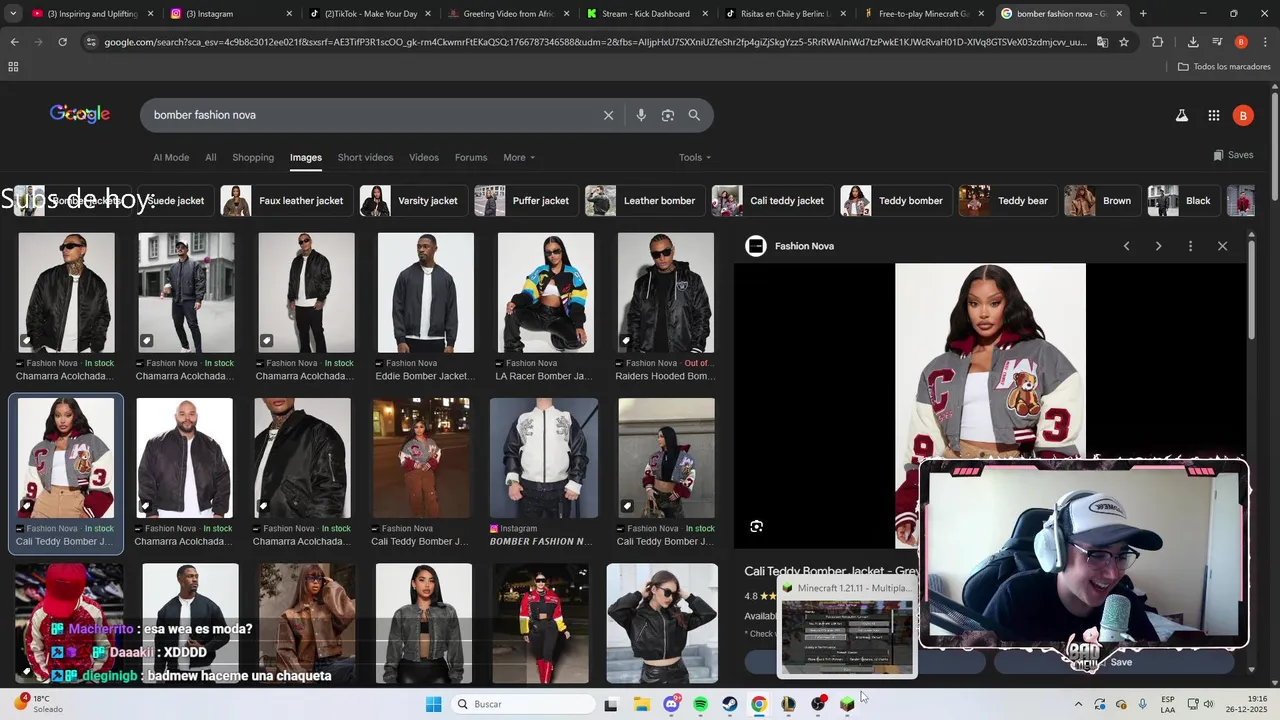Open File Explorer from the taskbar
The image size is (1280, 720).
coord(641,704)
